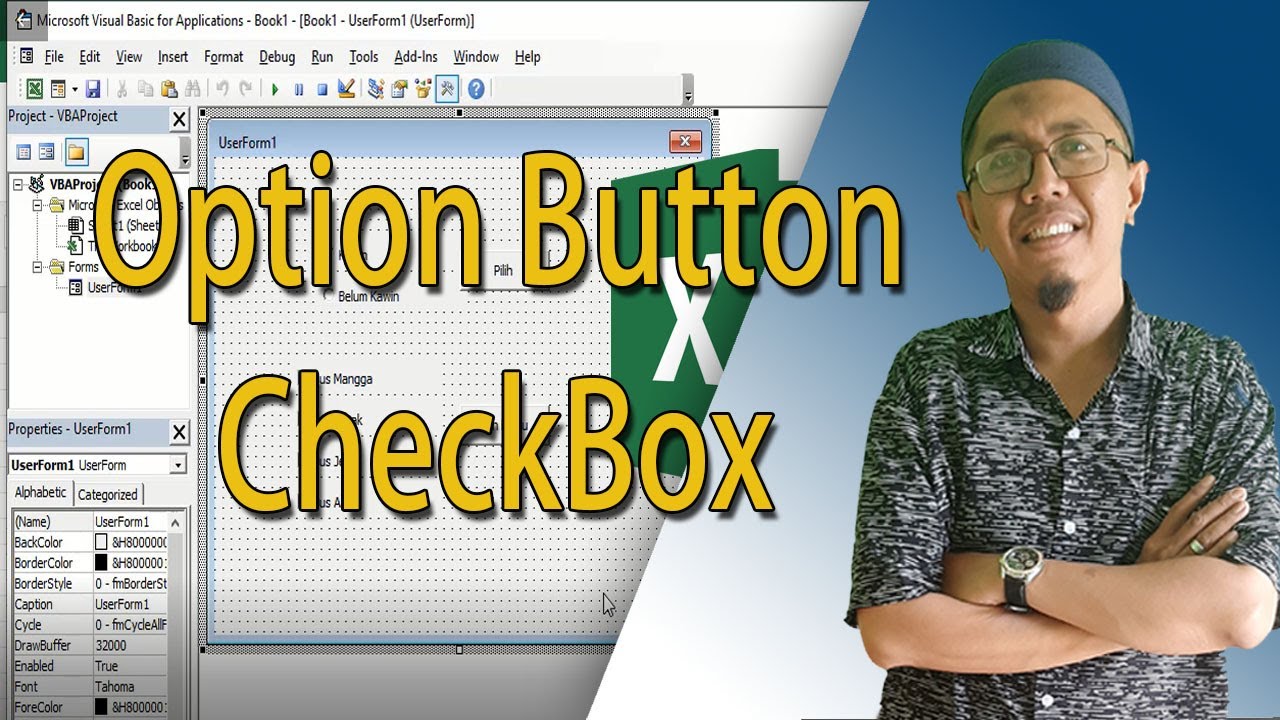Switch to the Alphabetic properties tab
This screenshot has height=720, width=1280.
tap(40, 493)
